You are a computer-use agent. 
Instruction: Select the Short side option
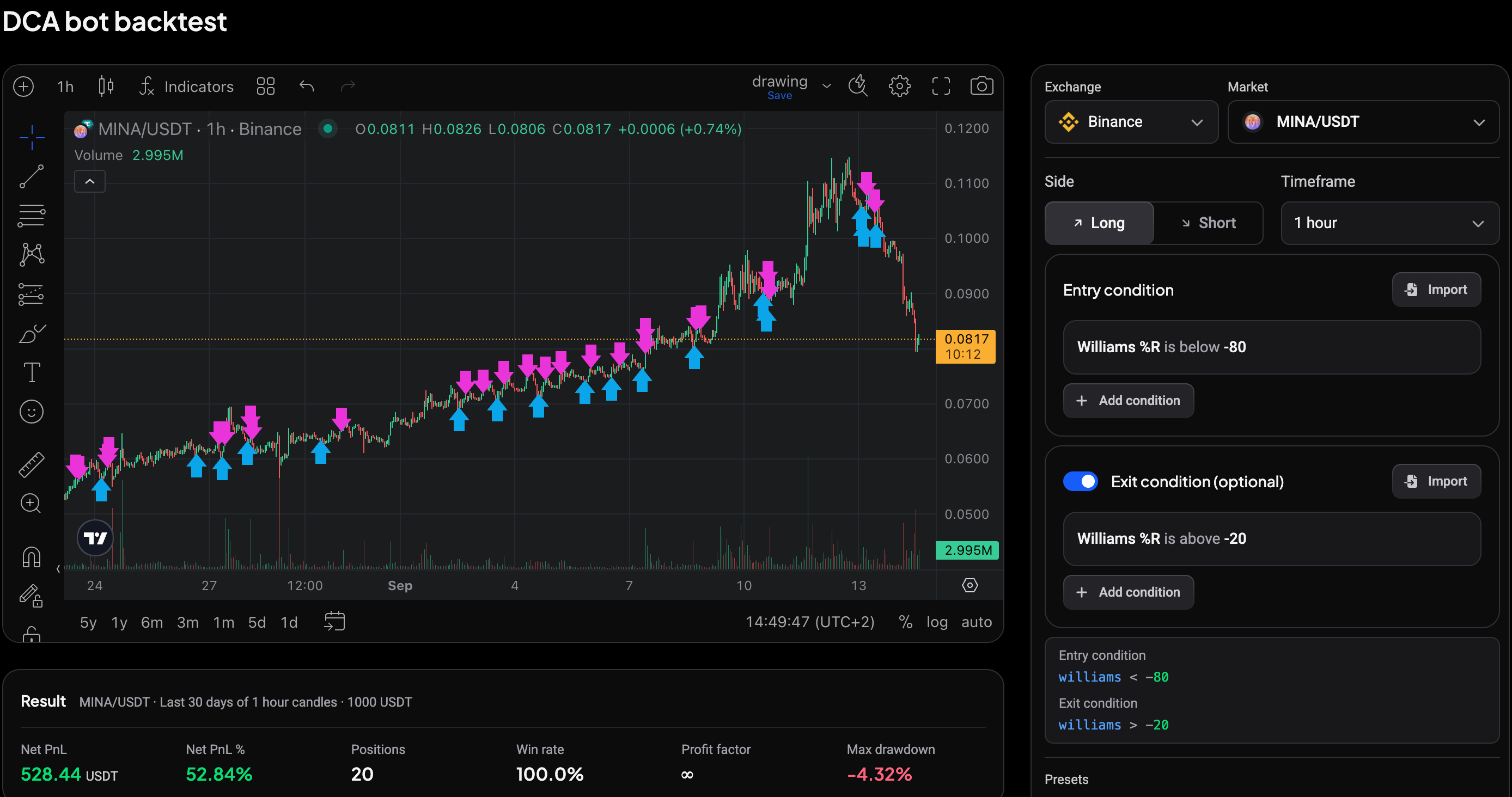pos(1208,223)
